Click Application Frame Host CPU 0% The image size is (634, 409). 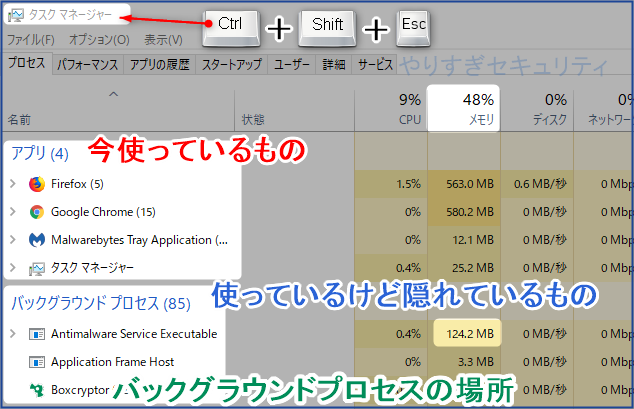pos(413,362)
